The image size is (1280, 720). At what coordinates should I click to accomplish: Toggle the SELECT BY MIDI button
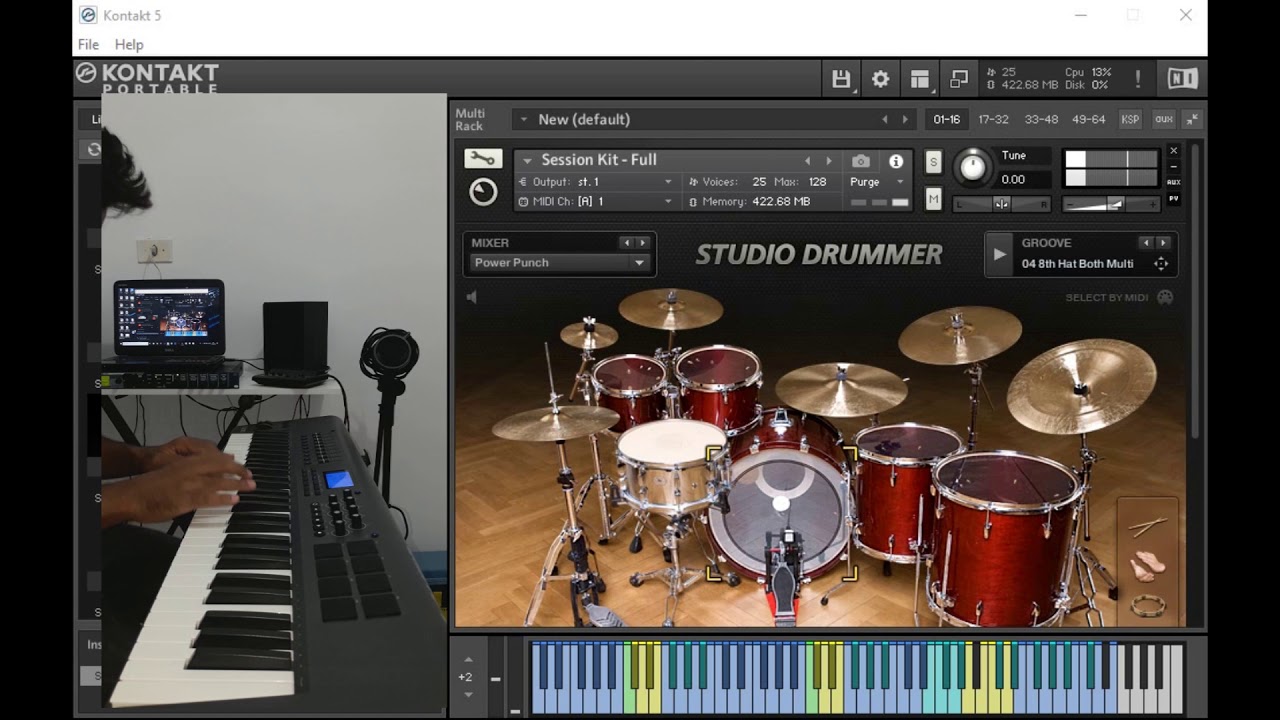pos(1118,297)
